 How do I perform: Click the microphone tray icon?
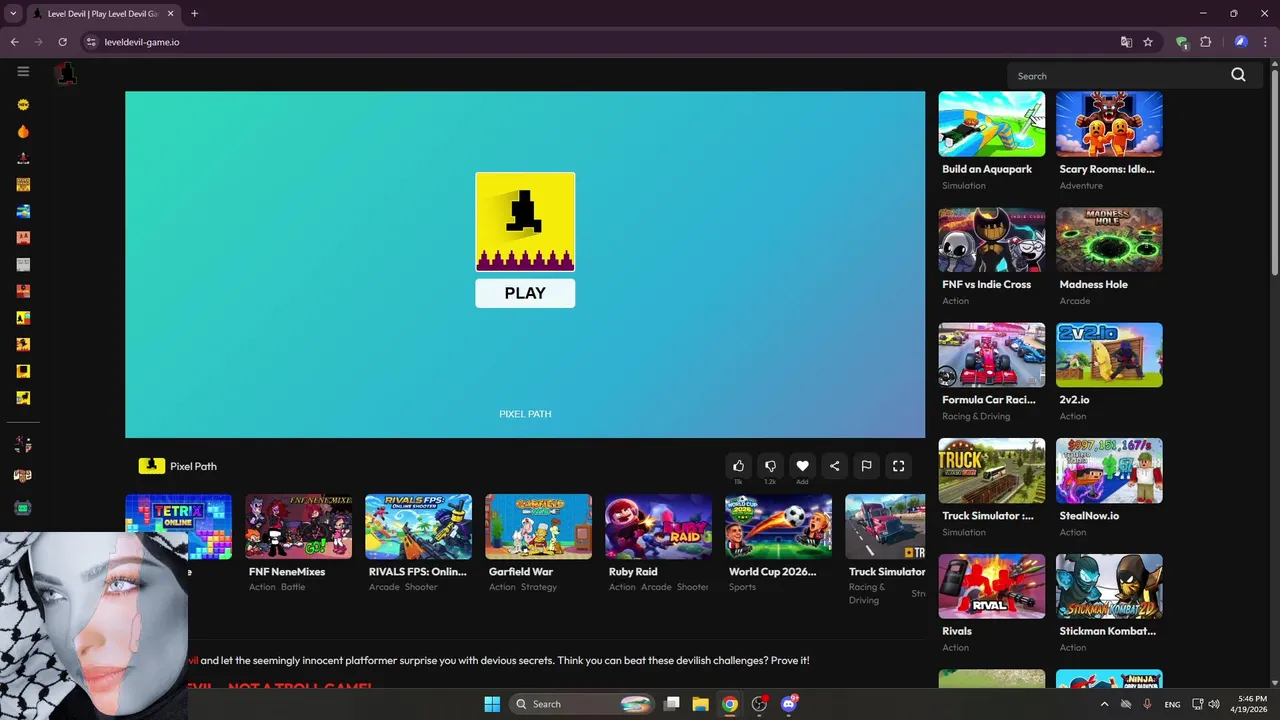(1147, 704)
